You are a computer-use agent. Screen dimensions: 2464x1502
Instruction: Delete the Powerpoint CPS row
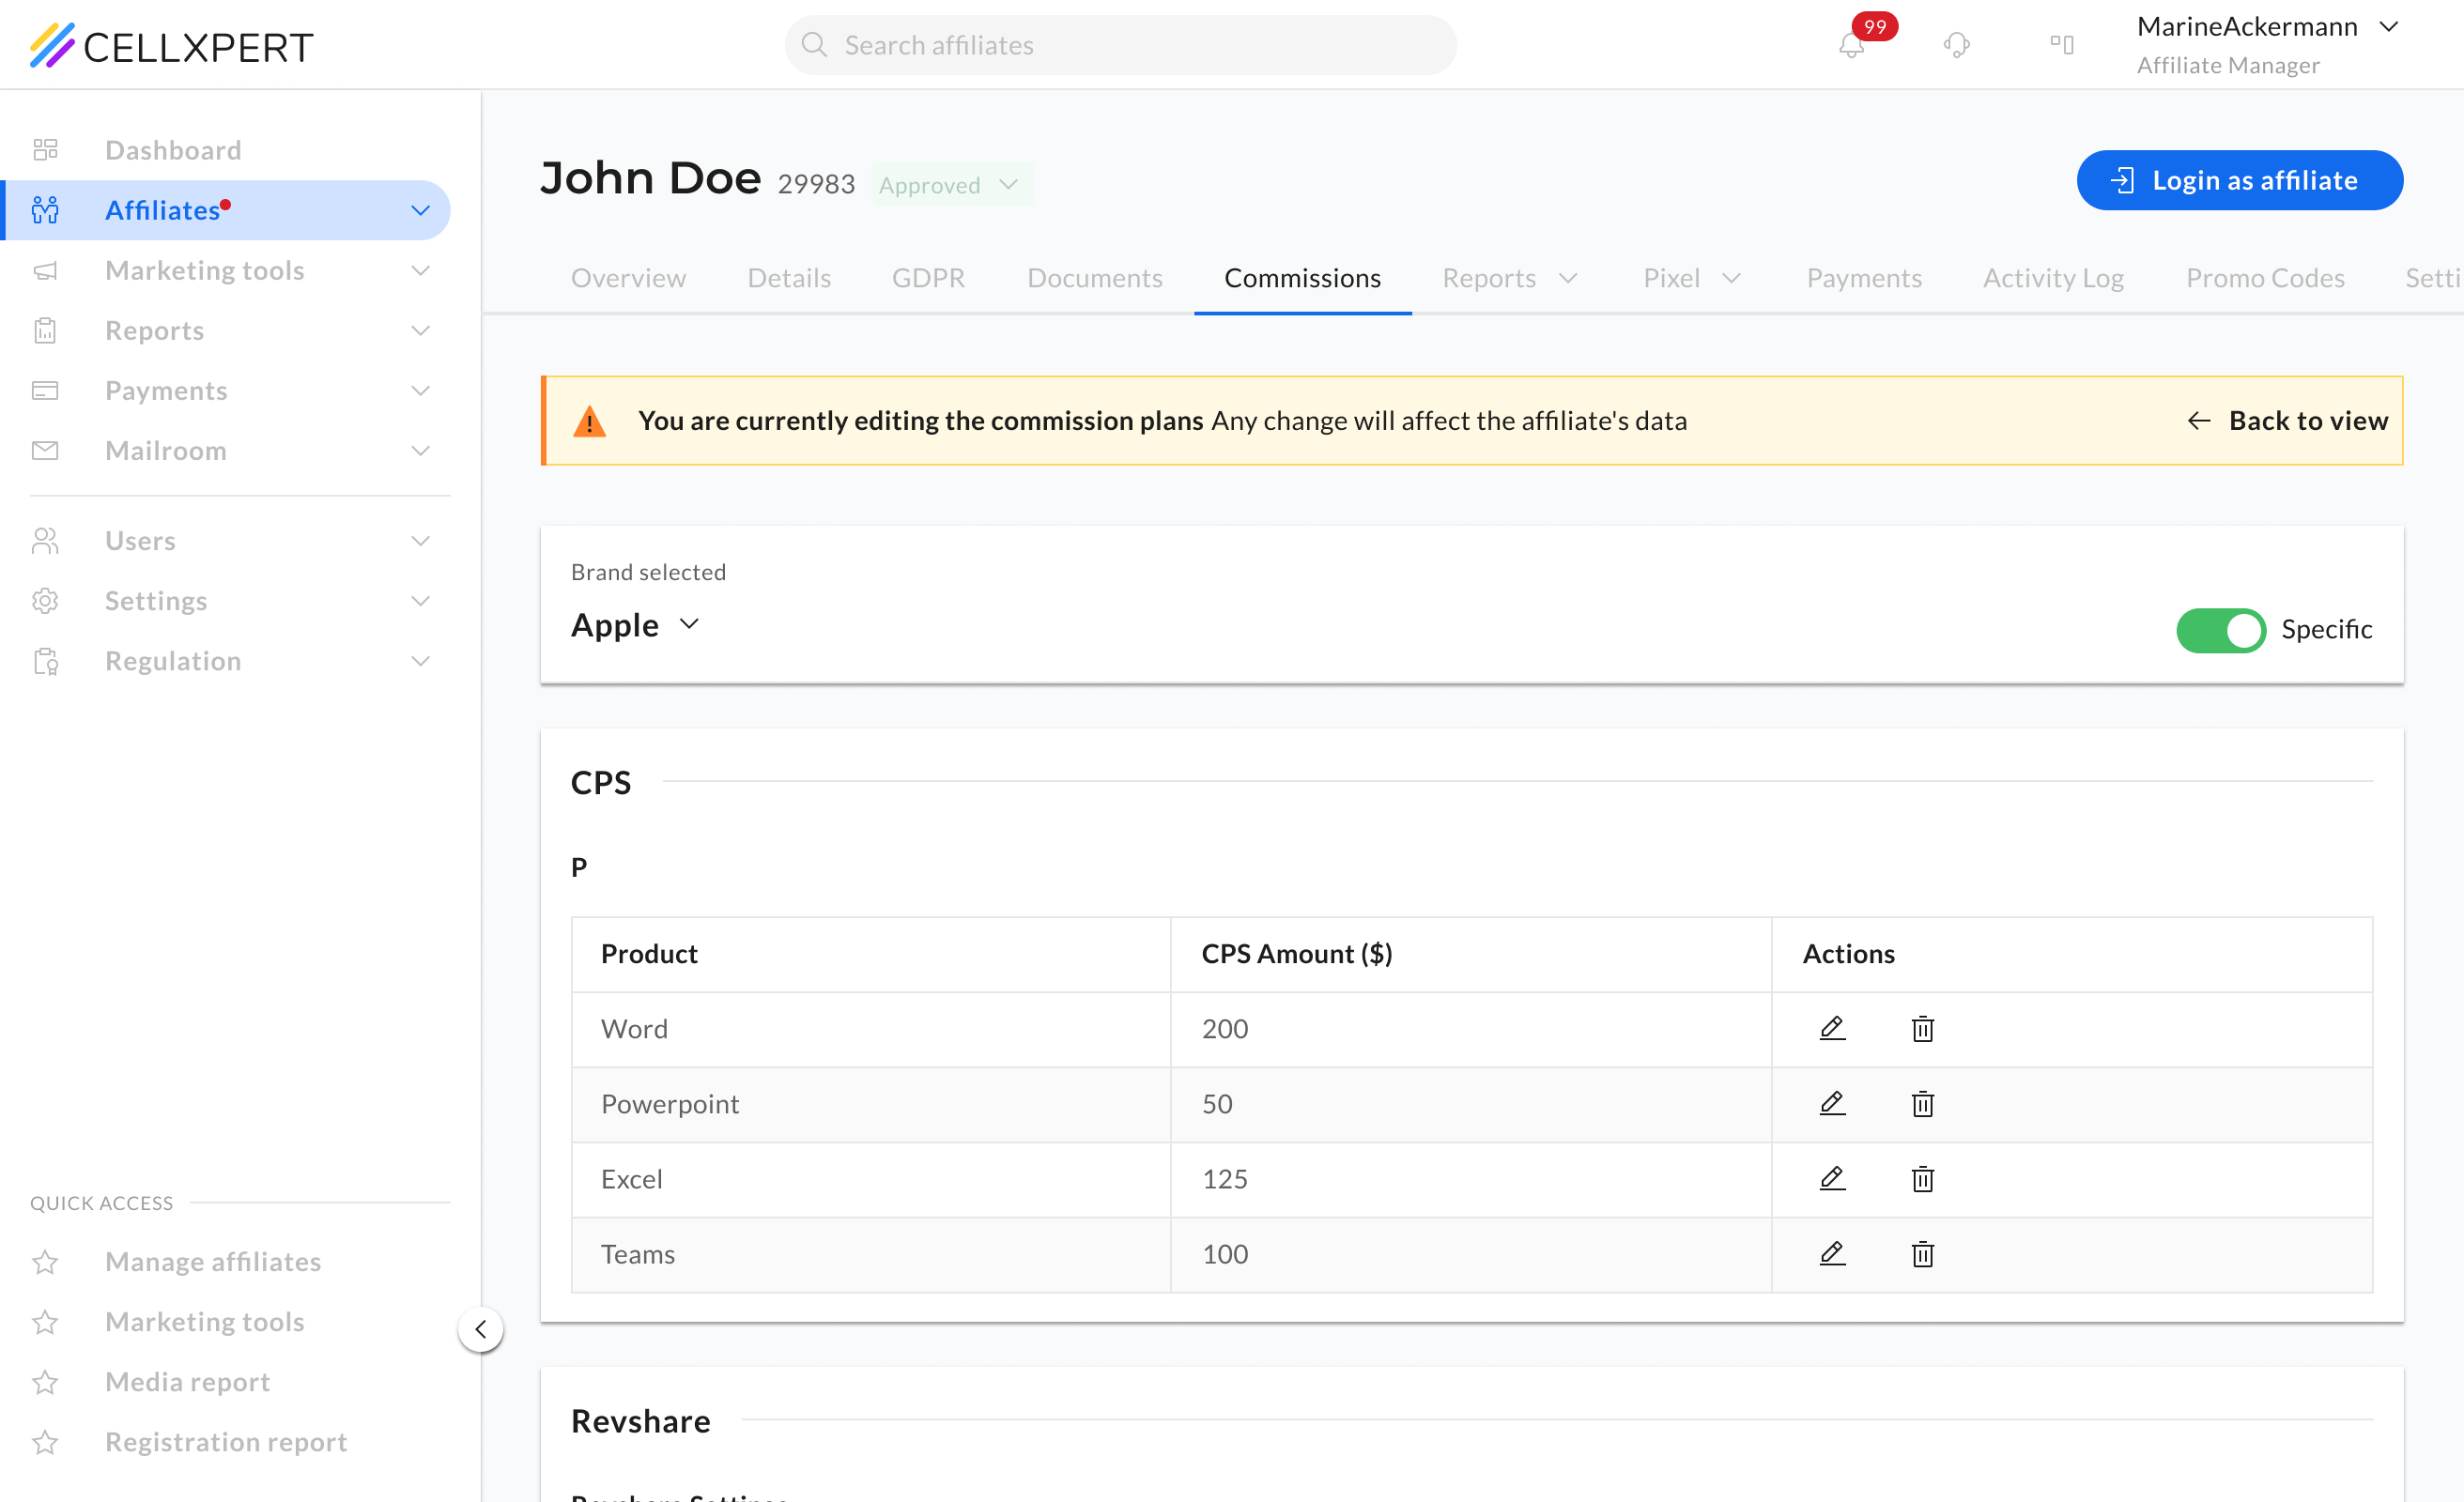[1922, 1104]
